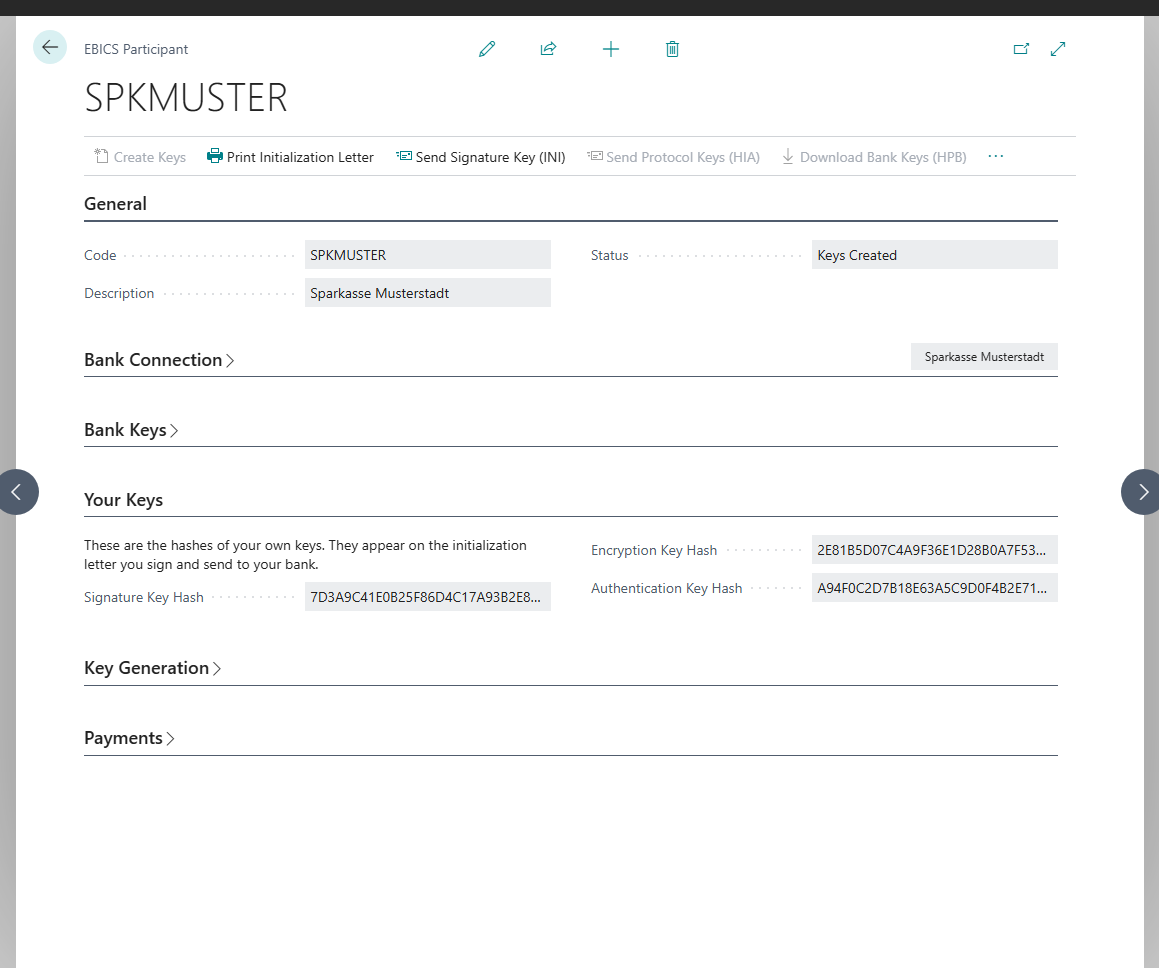Click Print Initialization Letter
Screen dimensions: 1159x968
coord(290,157)
